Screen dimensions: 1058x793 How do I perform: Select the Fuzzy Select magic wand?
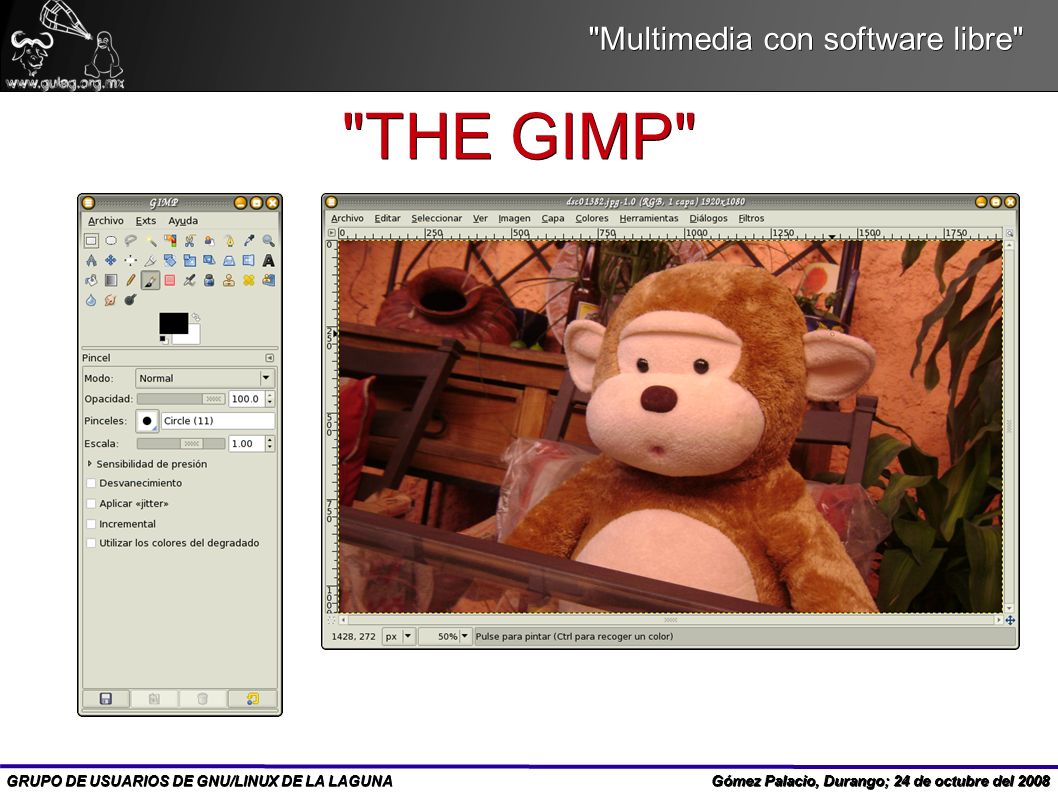coord(150,240)
